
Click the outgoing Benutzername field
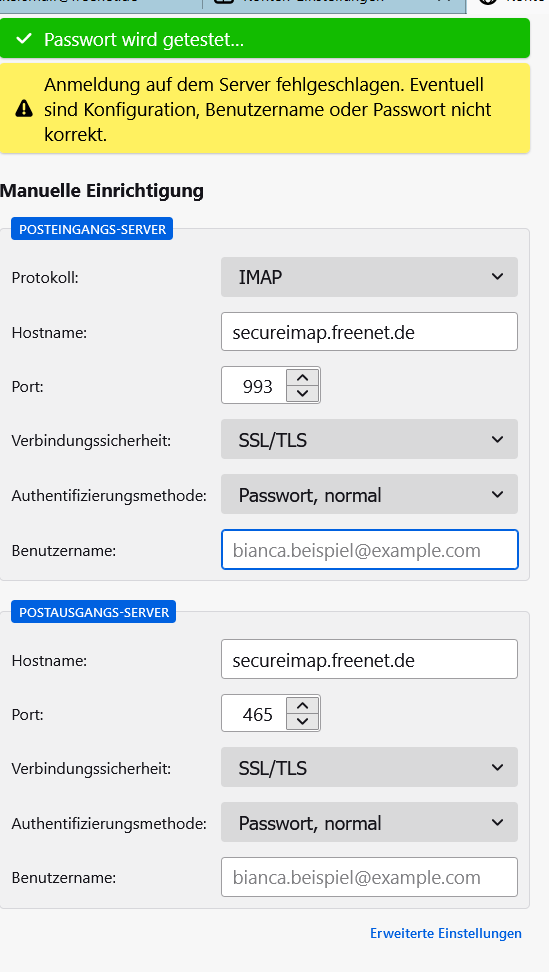pyautogui.click(x=369, y=877)
